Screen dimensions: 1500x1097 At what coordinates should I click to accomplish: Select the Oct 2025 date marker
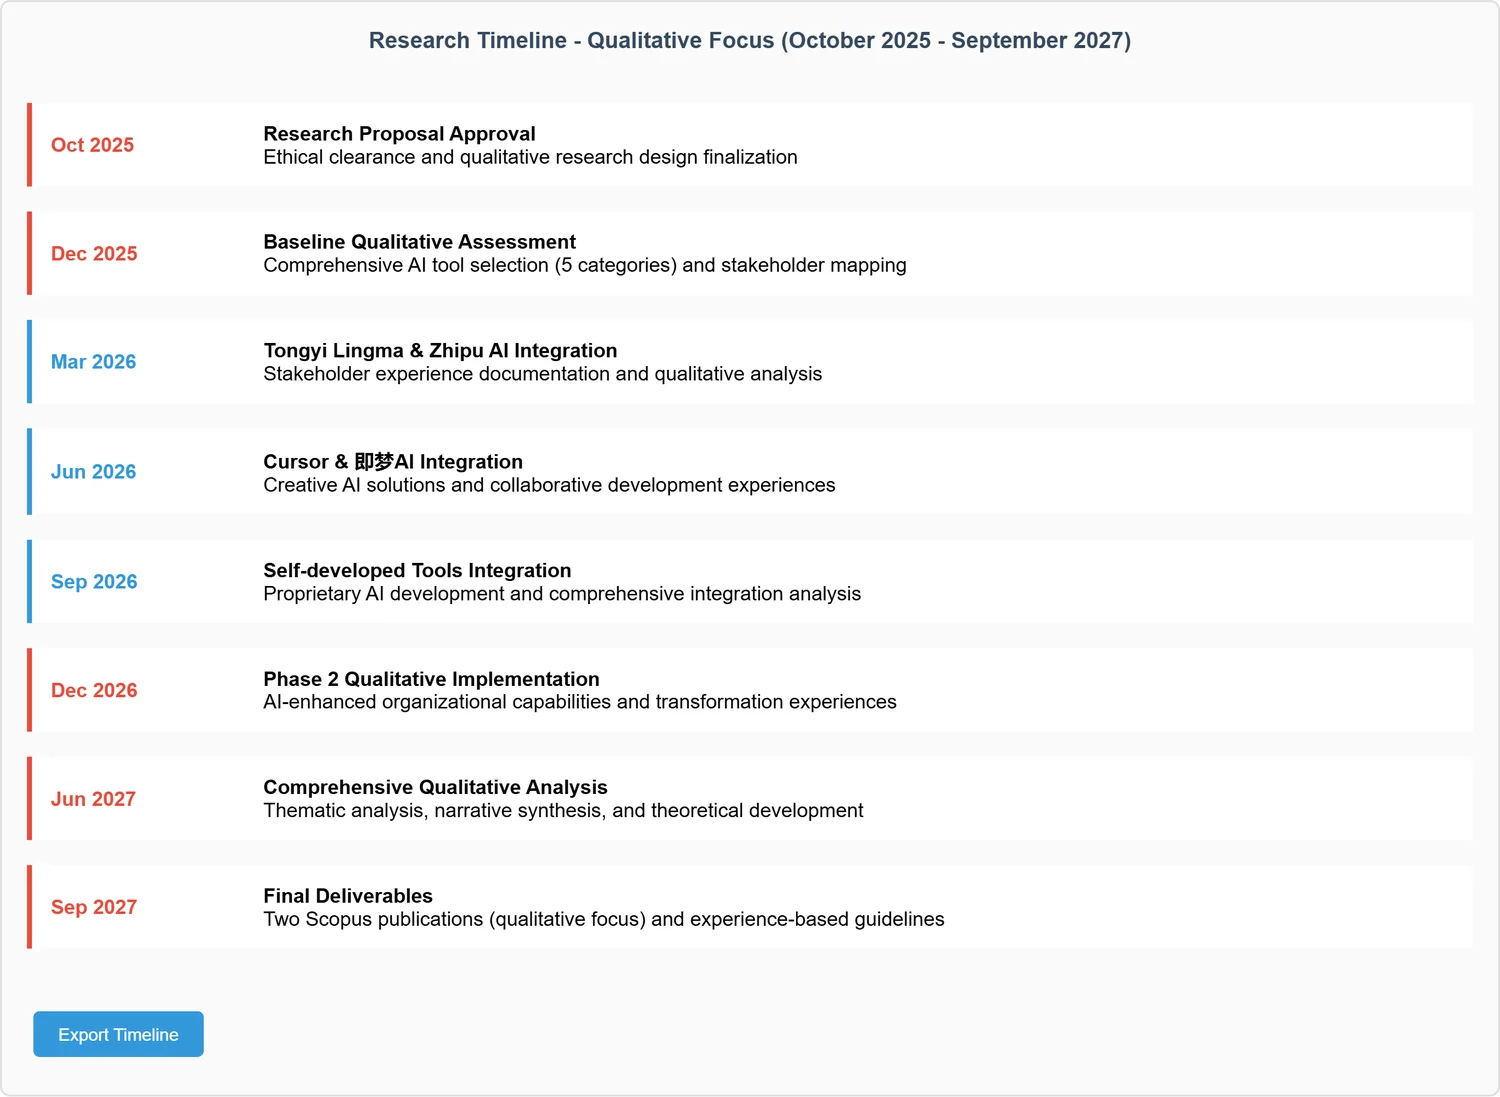[x=92, y=145]
